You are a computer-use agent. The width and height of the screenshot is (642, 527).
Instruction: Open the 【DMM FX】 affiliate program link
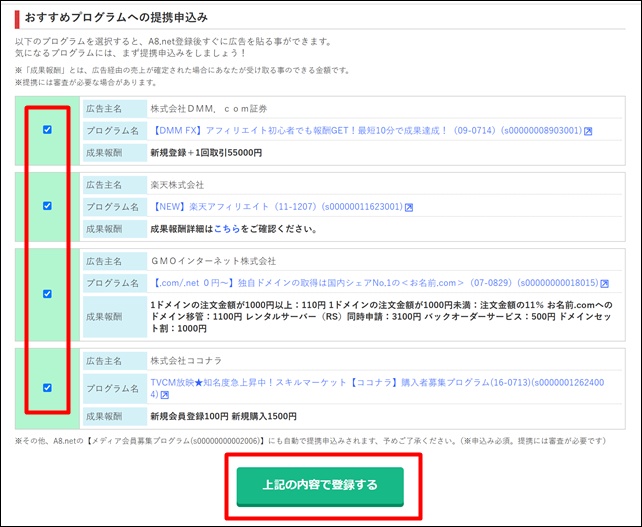365,131
